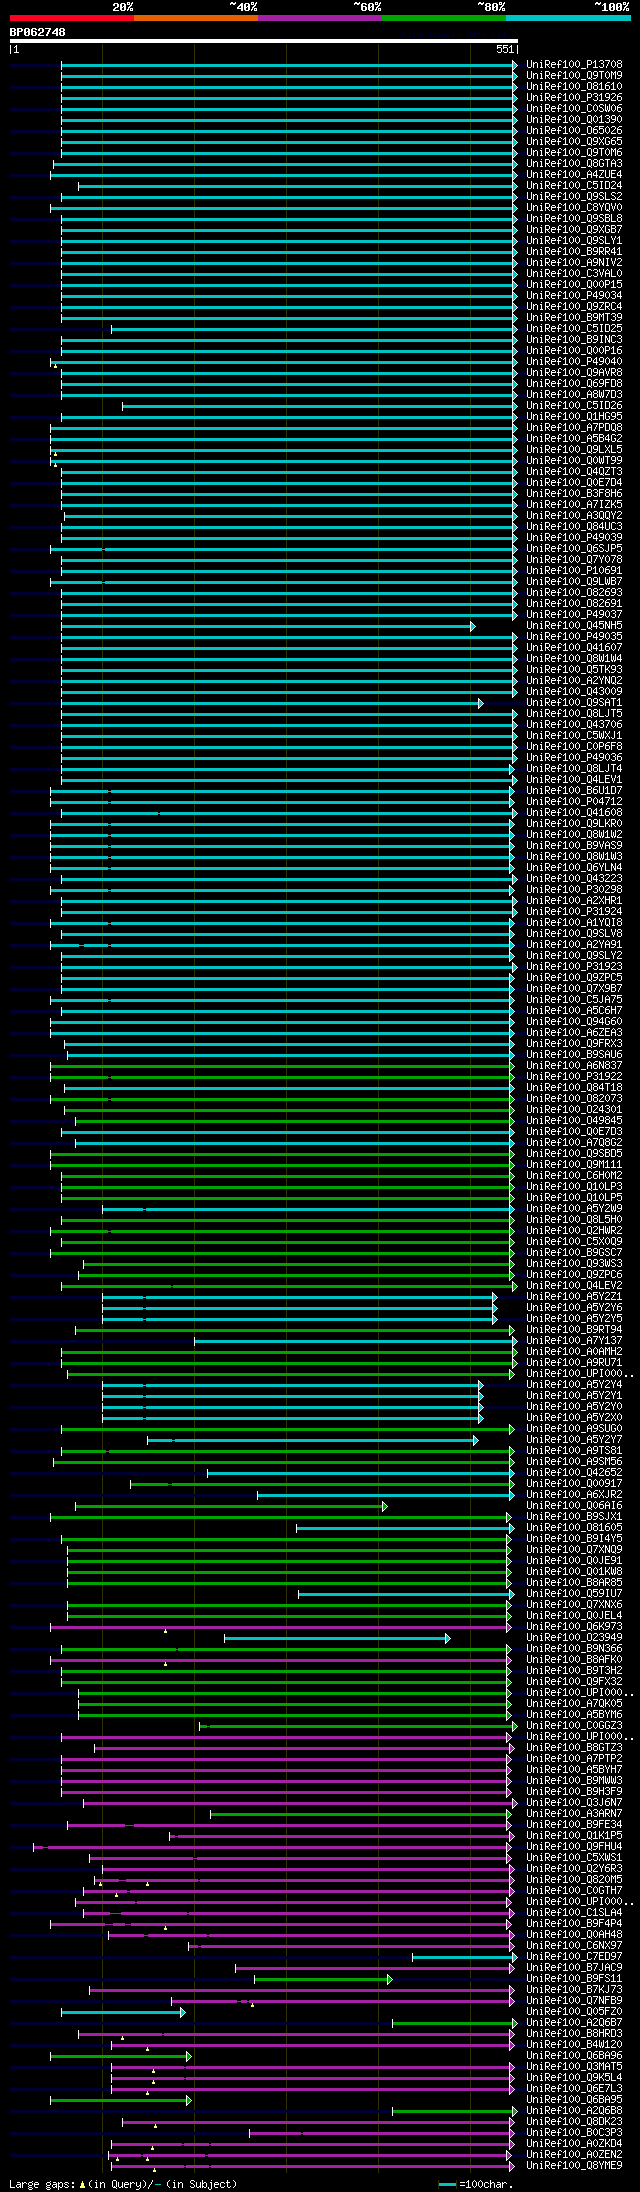Click UniRef100_A4ZUE4 label
This screenshot has height=2192, width=640.
pos(574,174)
